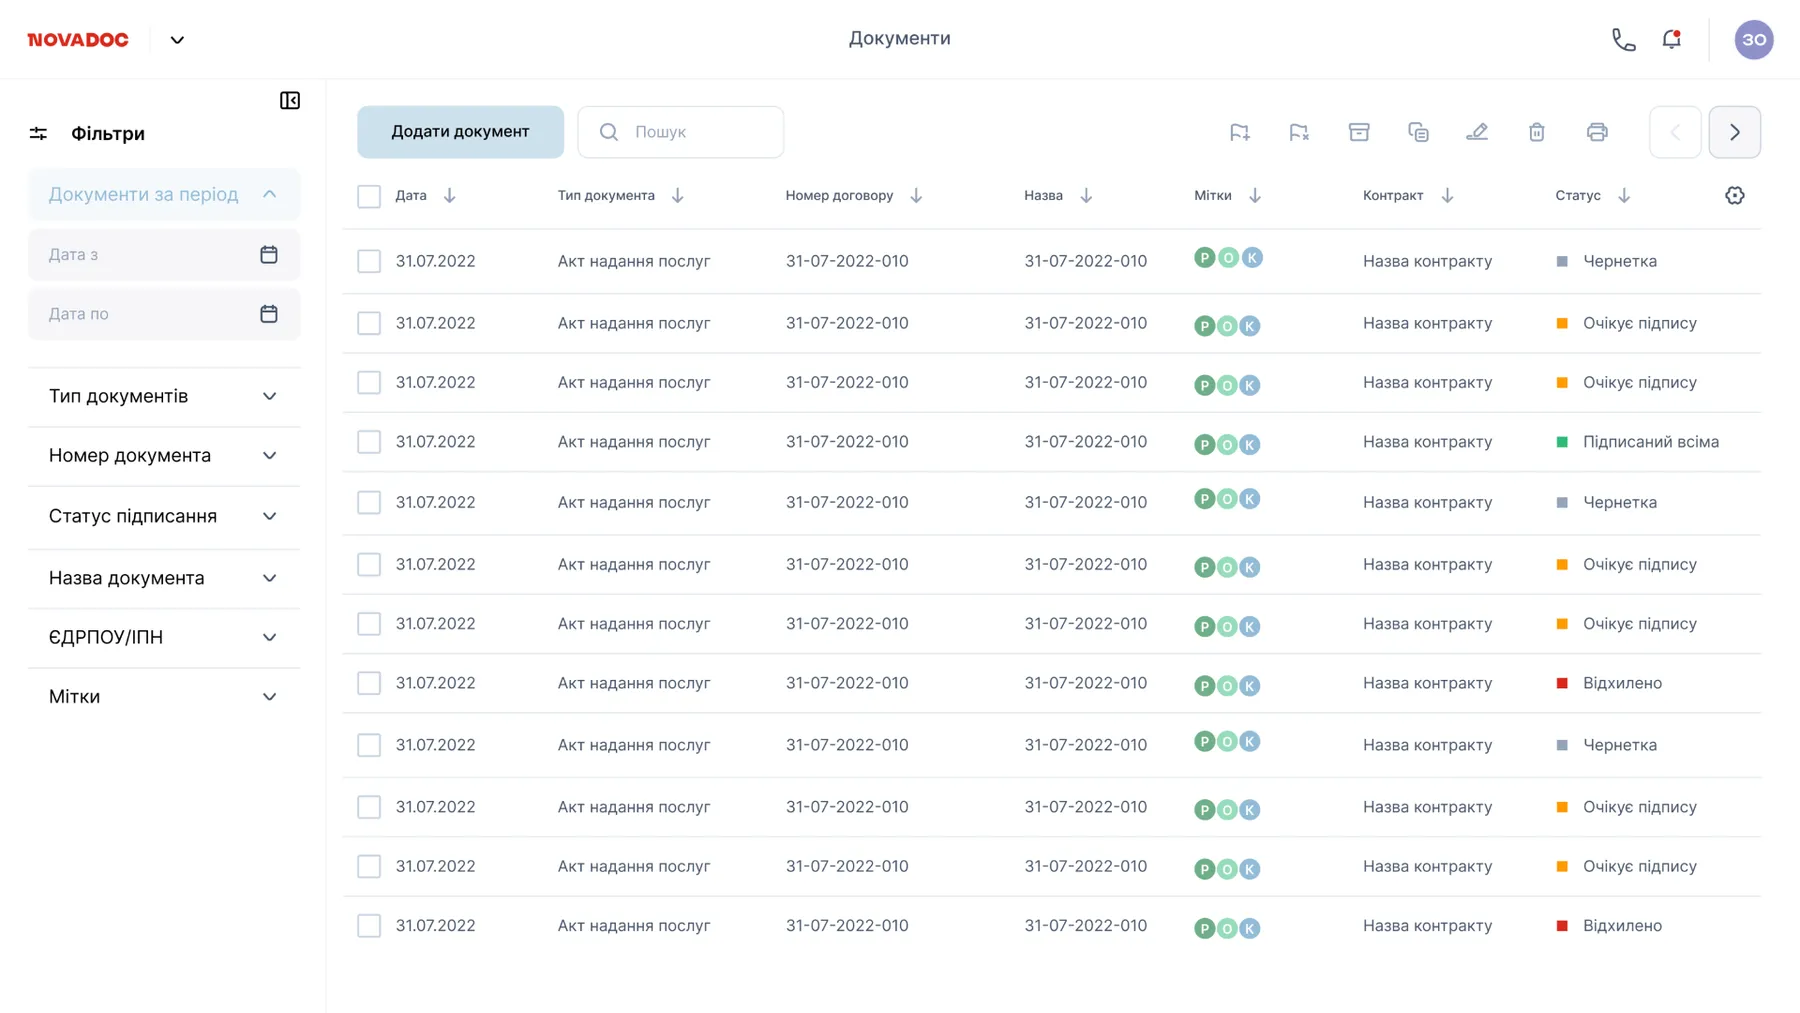Click the copy documents icon
Viewport: 1800px width, 1013px height.
[1418, 132]
